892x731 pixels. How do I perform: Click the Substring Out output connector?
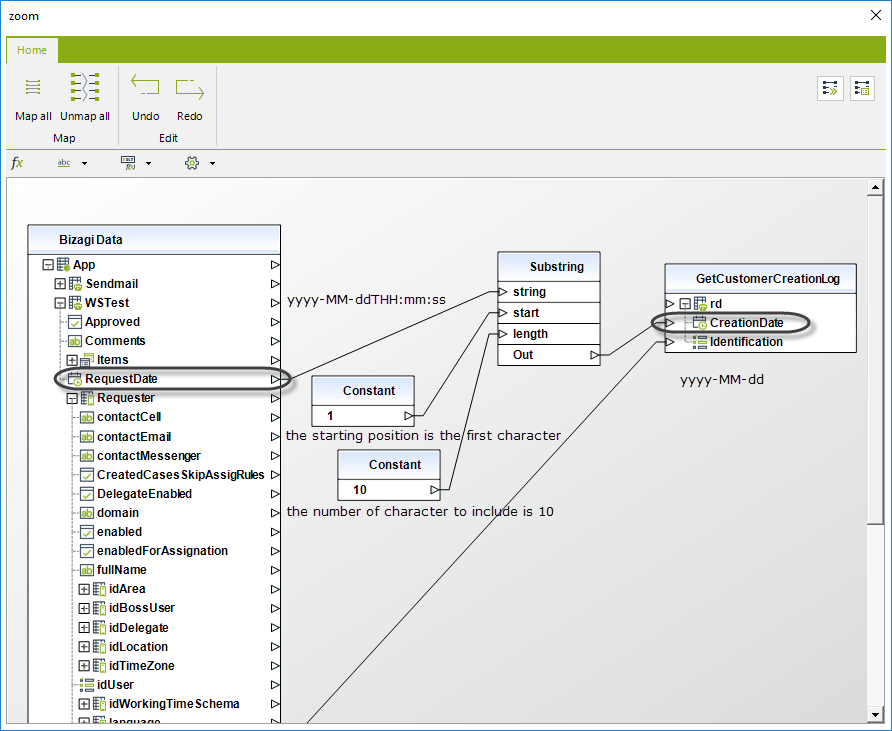pos(594,355)
